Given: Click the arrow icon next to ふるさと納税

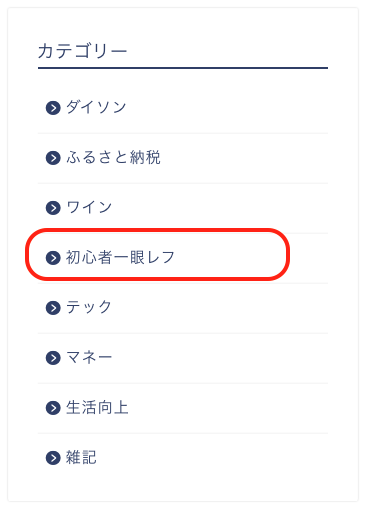Looking at the screenshot, I should 53,158.
